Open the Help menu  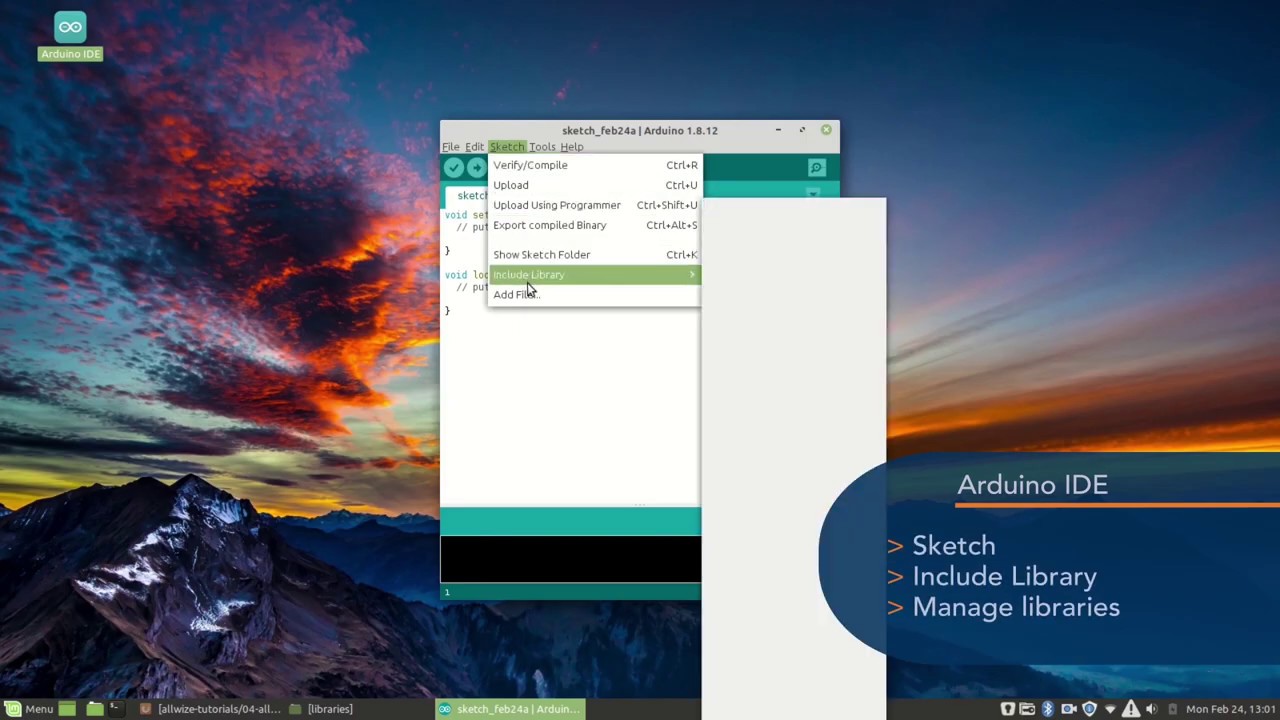pyautogui.click(x=571, y=147)
